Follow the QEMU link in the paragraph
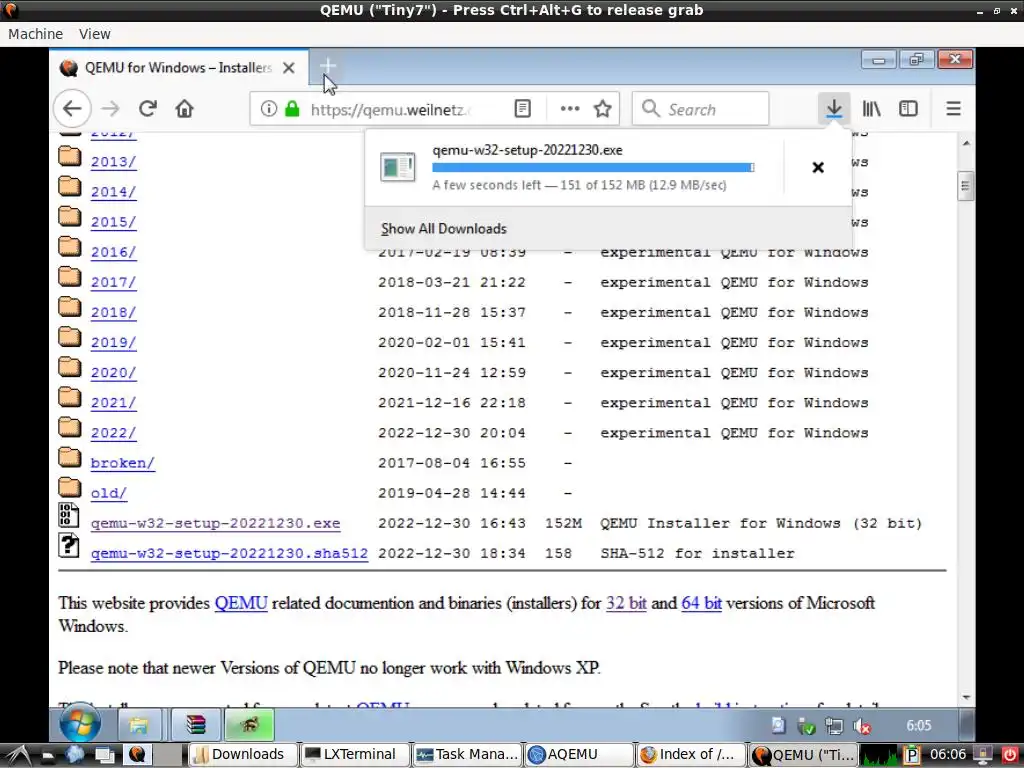This screenshot has height=768, width=1024. [x=241, y=603]
